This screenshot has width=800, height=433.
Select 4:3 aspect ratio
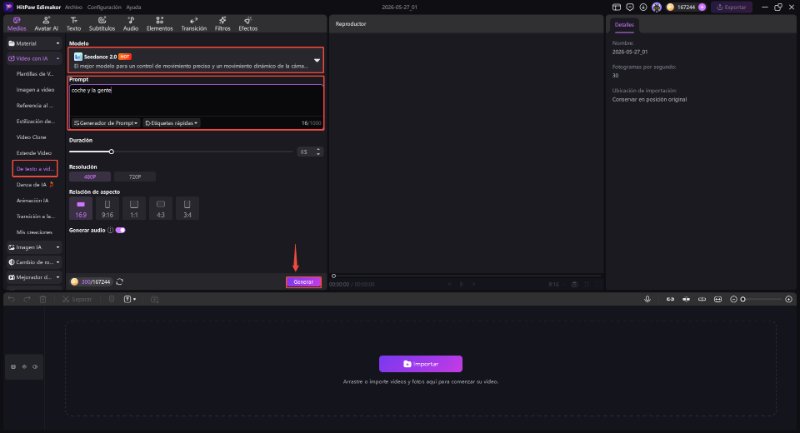coord(160,209)
